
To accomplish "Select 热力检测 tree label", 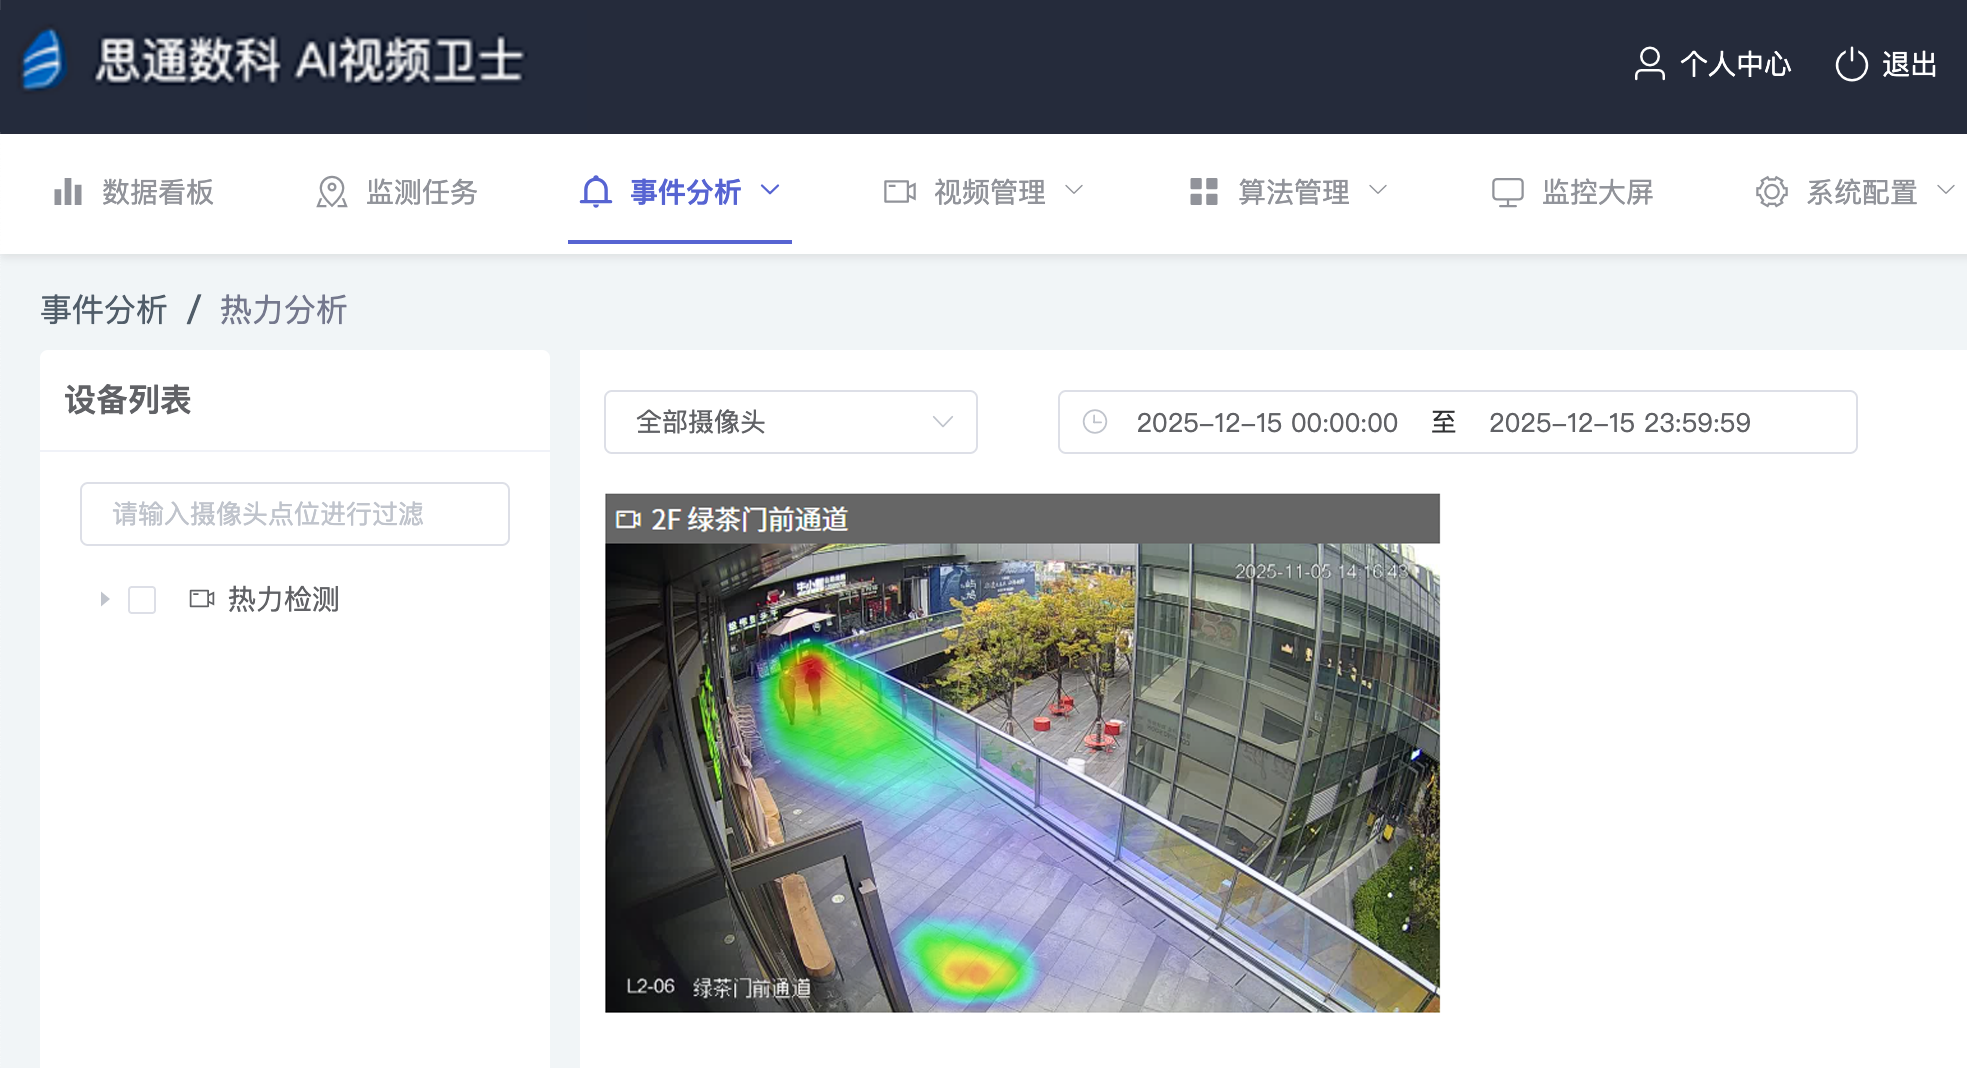I will click(284, 599).
